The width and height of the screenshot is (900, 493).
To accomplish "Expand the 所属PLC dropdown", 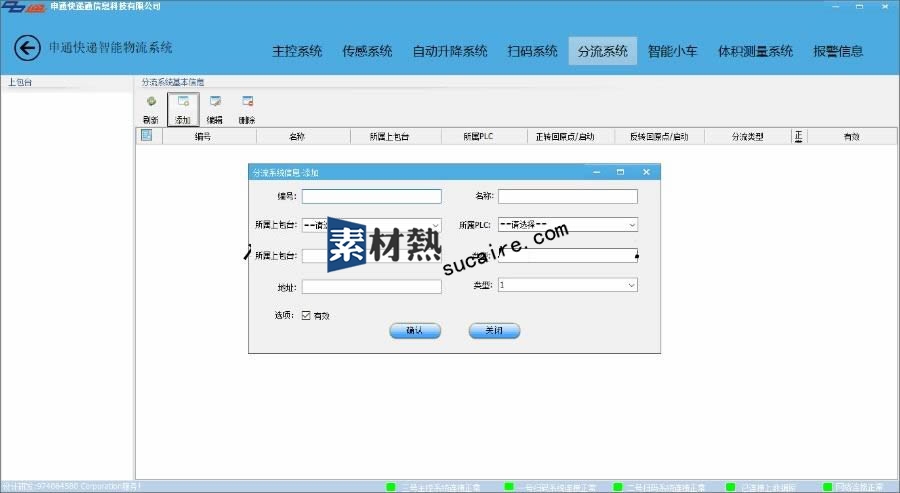I will (567, 225).
